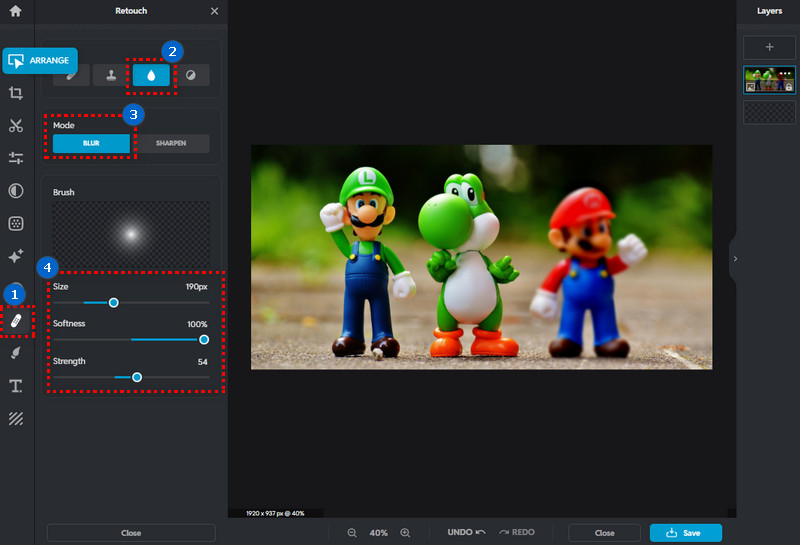Viewport: 800px width, 545px height.
Task: Set Mode to BLUR
Action: click(91, 143)
